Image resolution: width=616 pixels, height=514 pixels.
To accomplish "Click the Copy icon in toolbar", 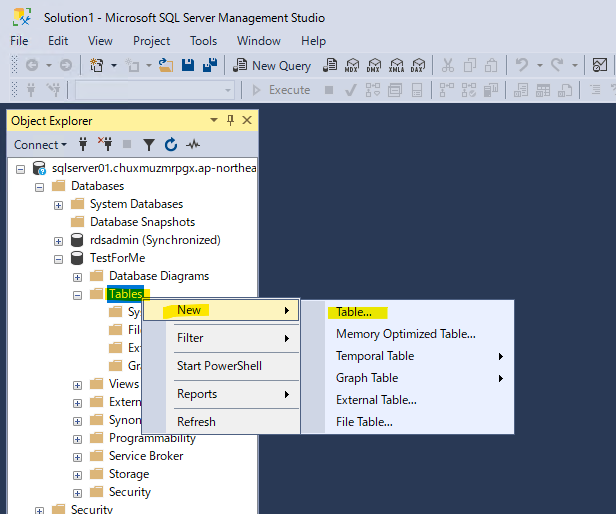I will 469,65.
